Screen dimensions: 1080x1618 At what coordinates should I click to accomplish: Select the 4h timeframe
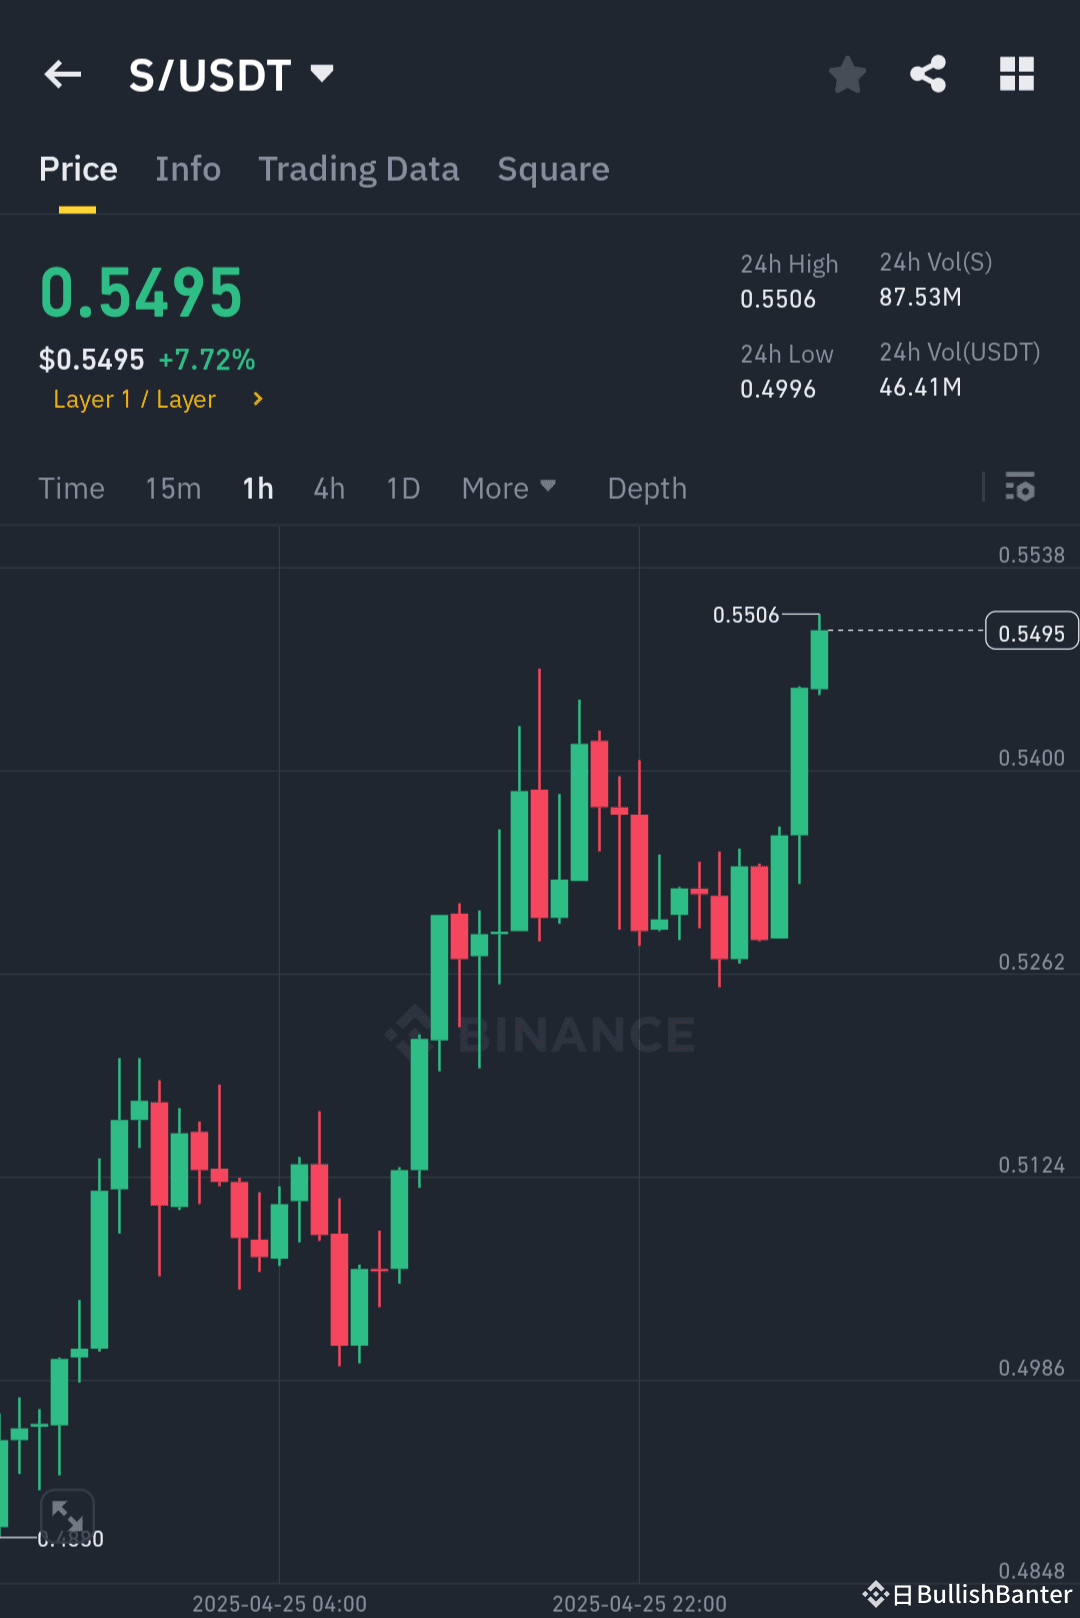click(328, 489)
